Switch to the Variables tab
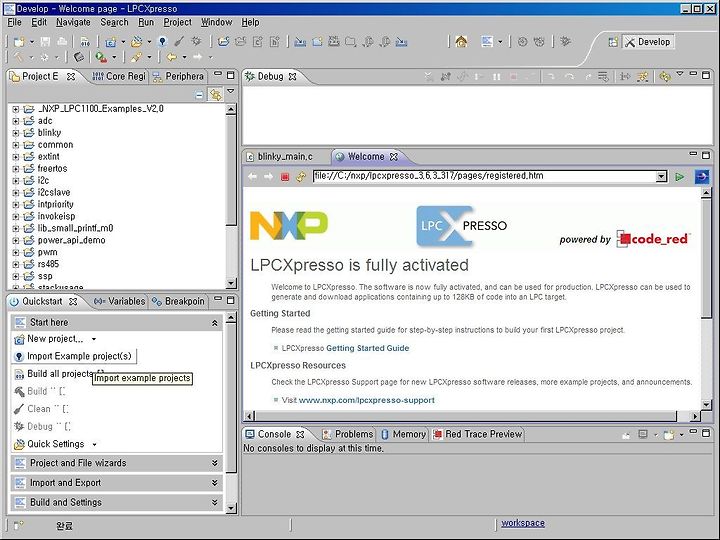Viewport: 720px width, 540px height. click(119, 301)
